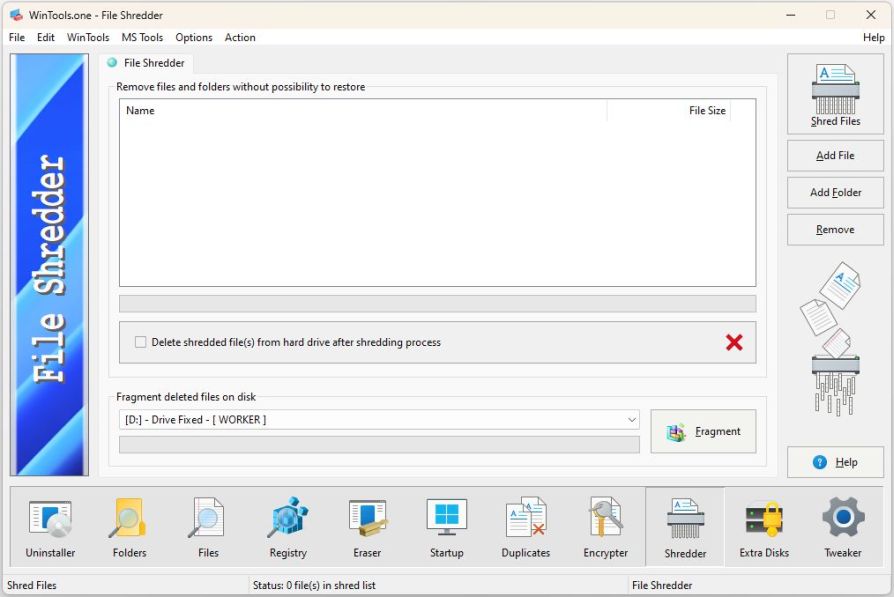894x597 pixels.
Task: Open the File menu
Action: [x=17, y=37]
